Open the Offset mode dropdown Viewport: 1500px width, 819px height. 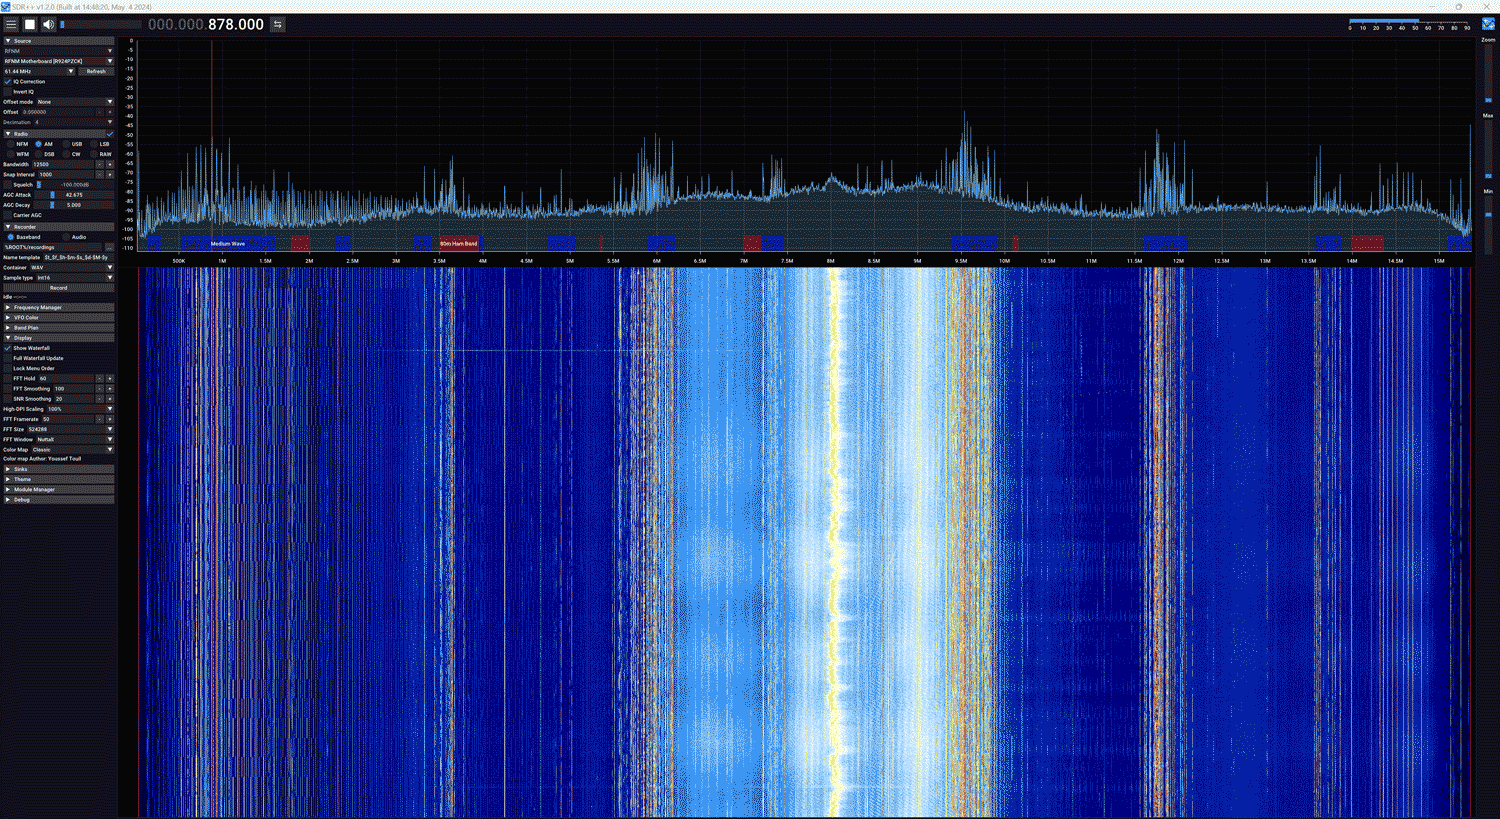tap(75, 102)
